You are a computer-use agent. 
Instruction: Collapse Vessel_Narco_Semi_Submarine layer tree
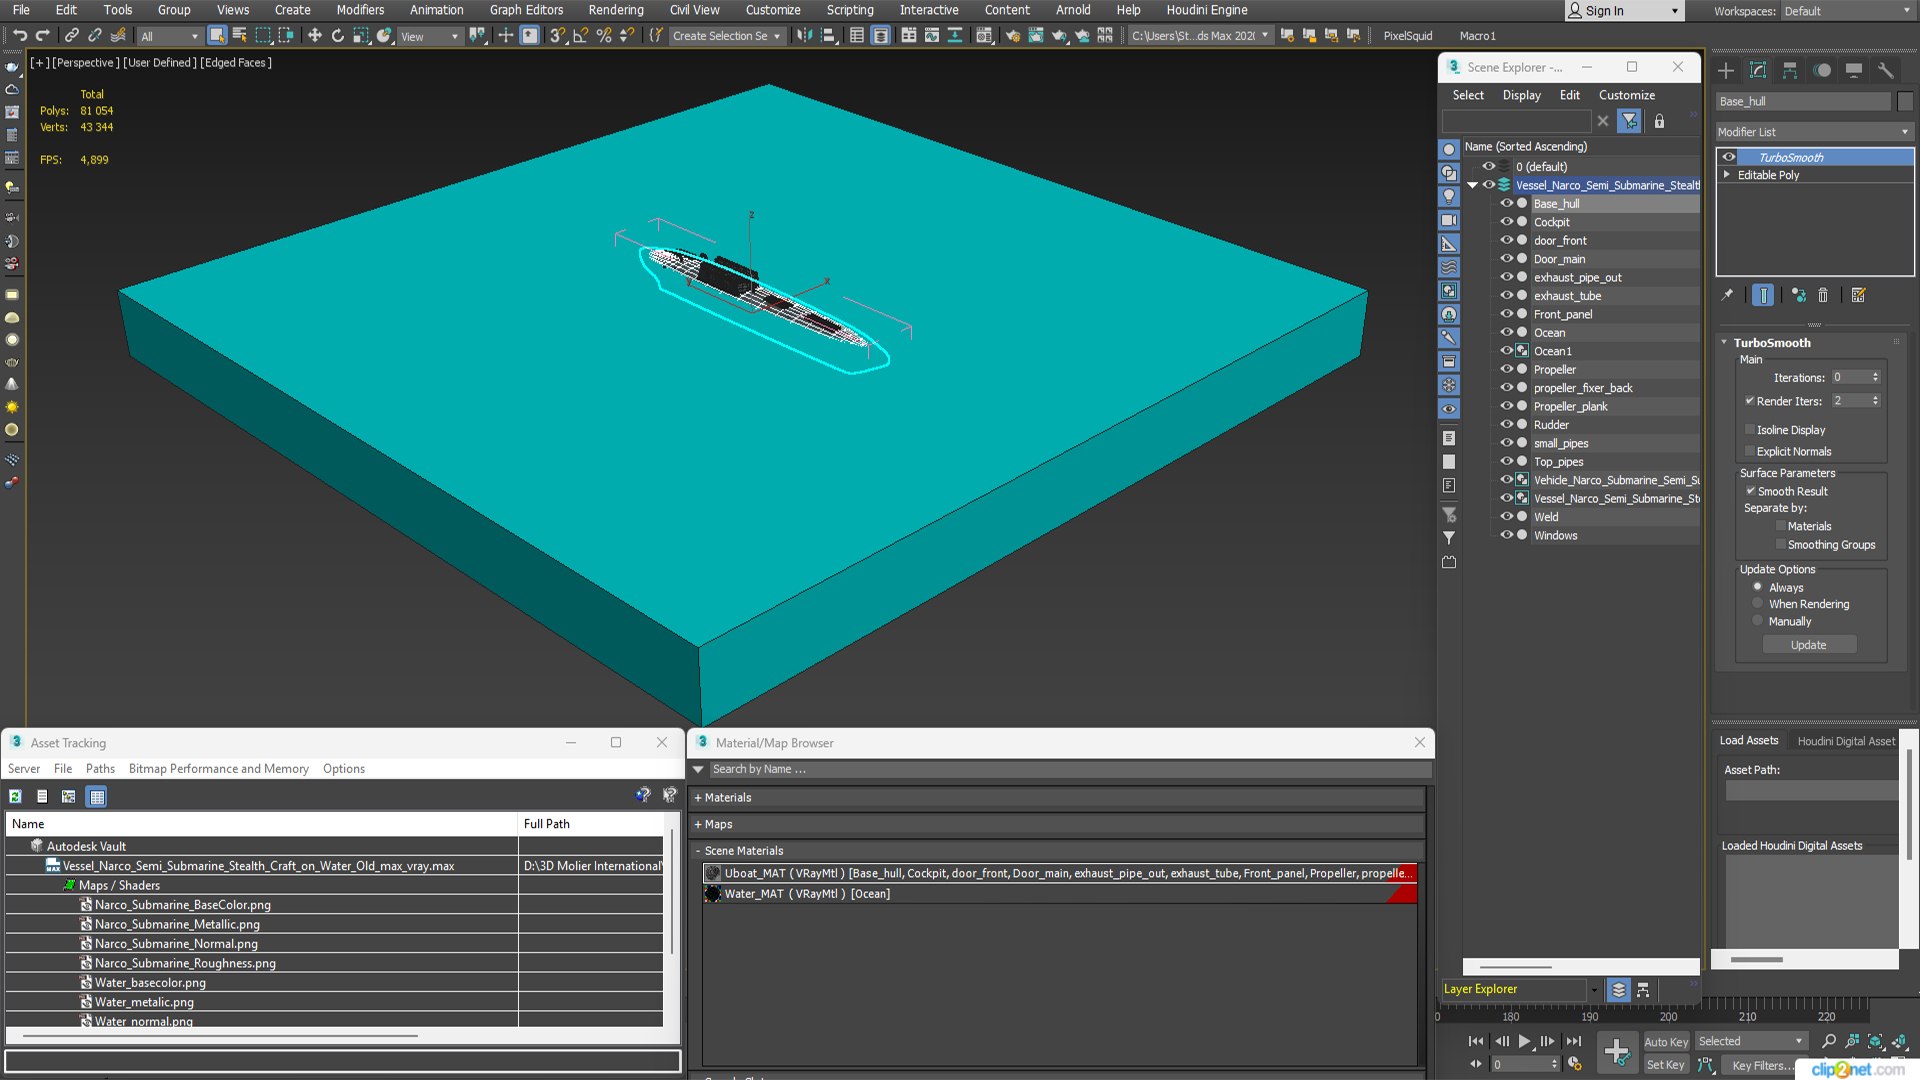[1472, 185]
